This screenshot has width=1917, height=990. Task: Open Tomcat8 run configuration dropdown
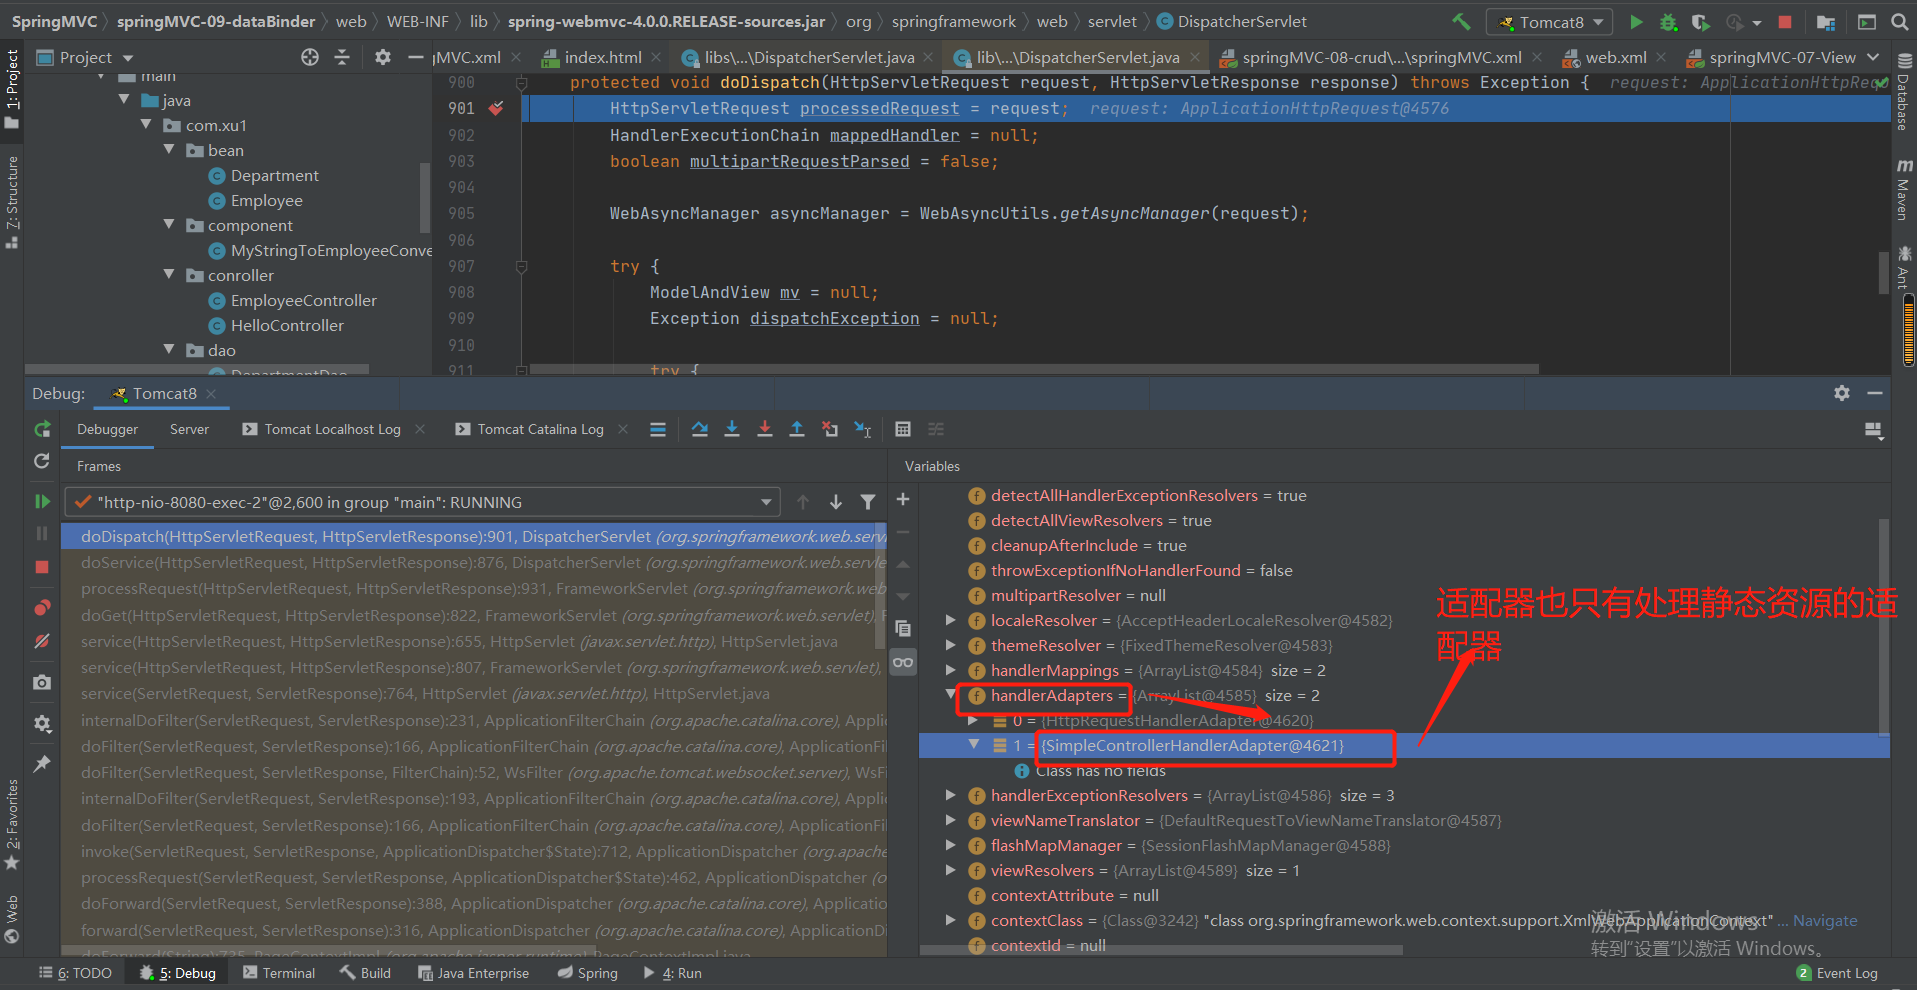pos(1550,22)
